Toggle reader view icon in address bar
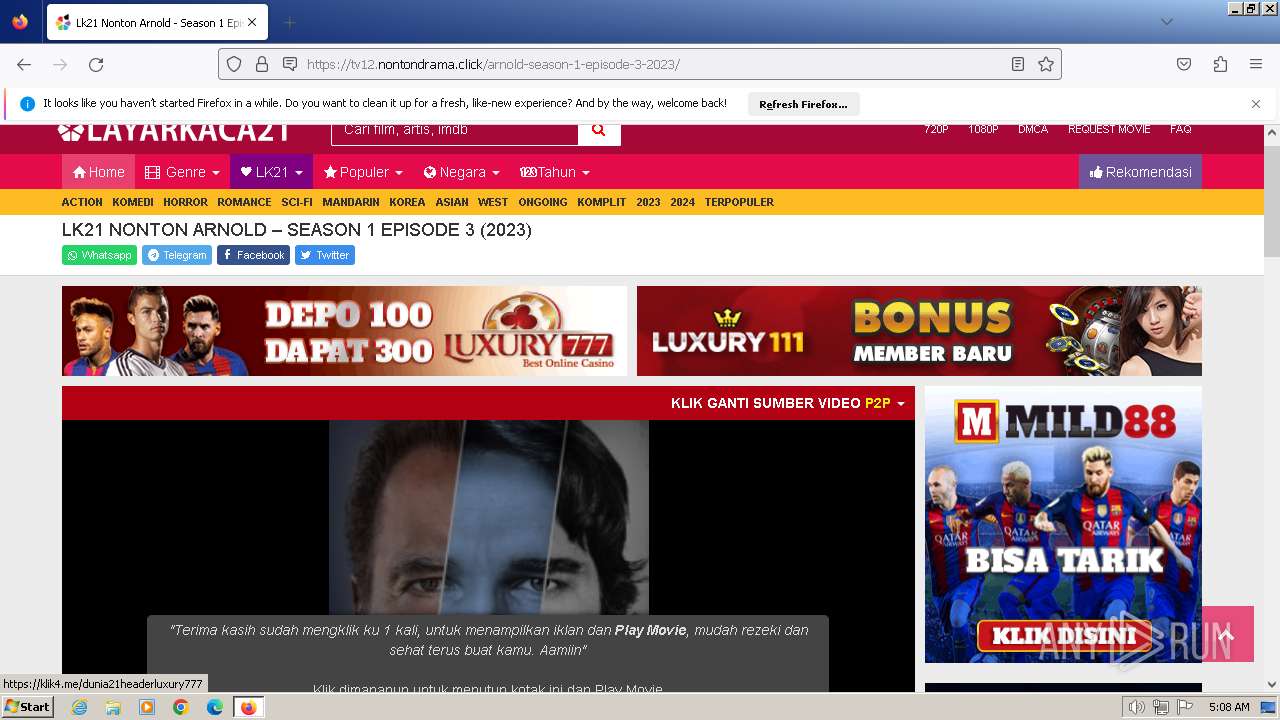The height and width of the screenshot is (720, 1280). tap(1018, 64)
